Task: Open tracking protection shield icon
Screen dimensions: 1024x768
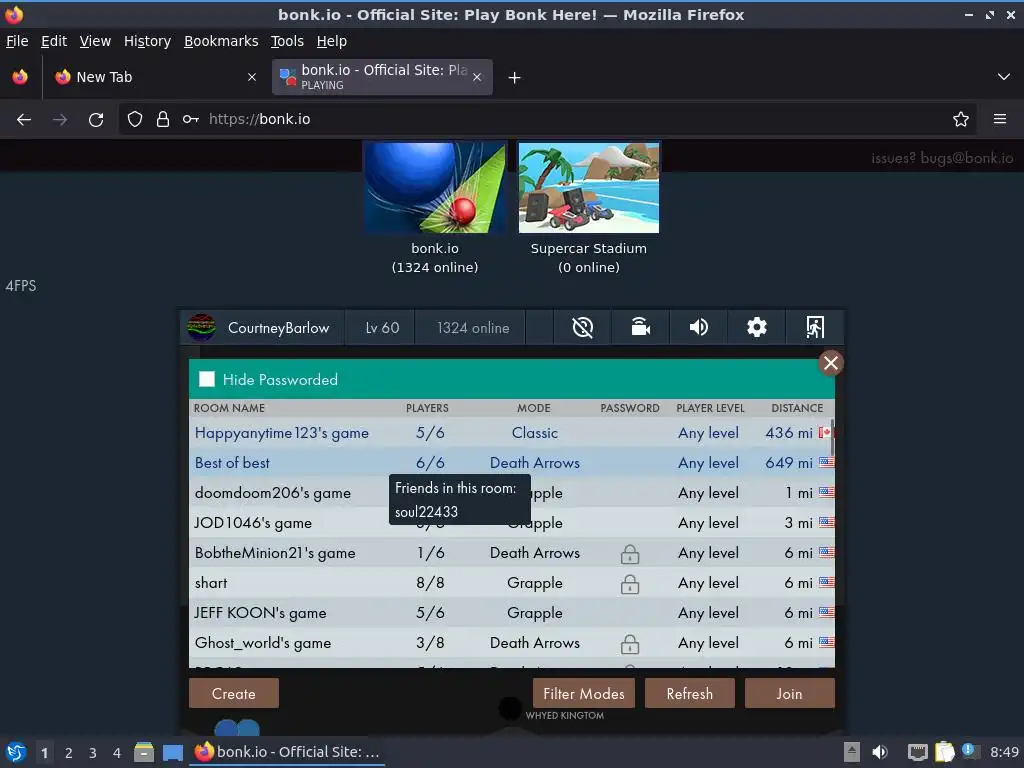Action: 135,119
